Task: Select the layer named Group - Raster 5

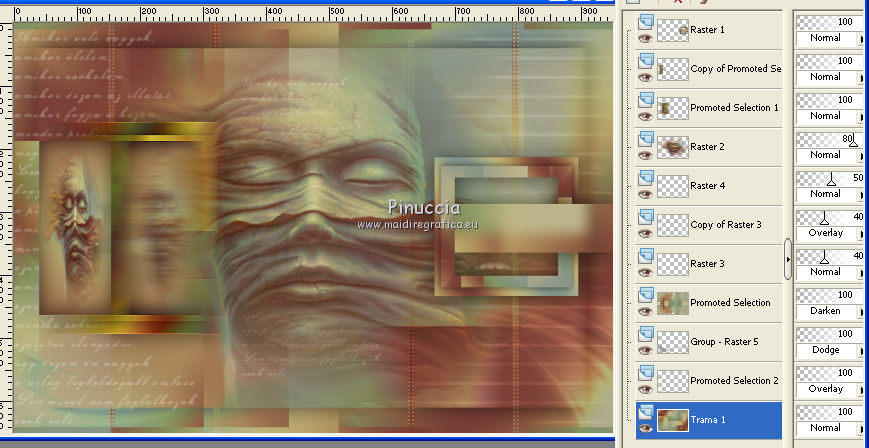Action: coord(708,342)
